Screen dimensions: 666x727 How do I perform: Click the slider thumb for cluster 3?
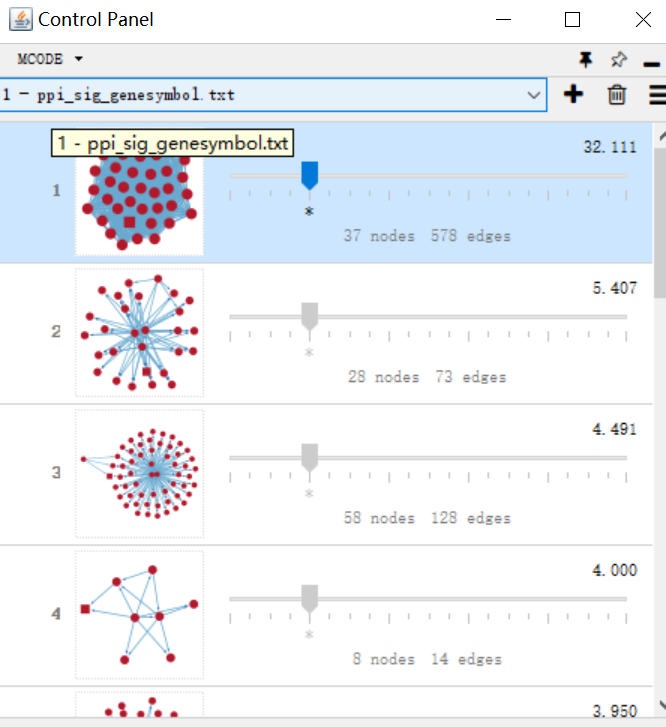click(309, 457)
